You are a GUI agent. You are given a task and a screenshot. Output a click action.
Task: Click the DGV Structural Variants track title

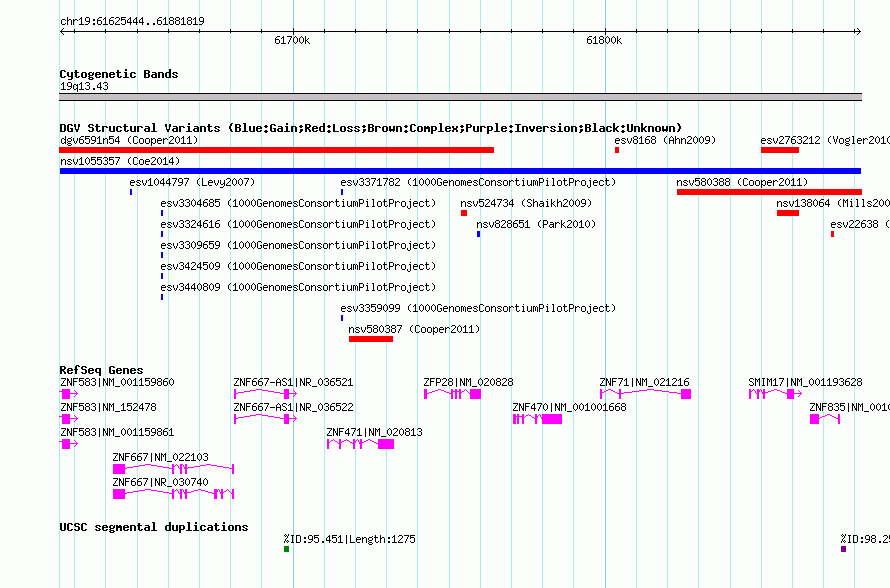point(371,128)
